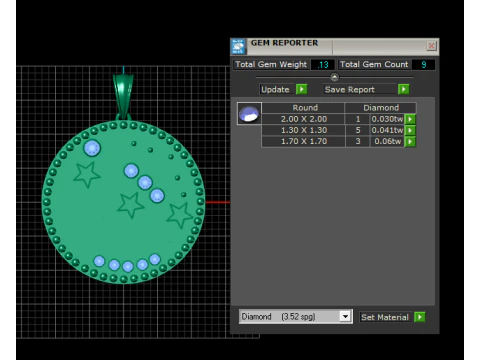This screenshot has height=360, width=480.
Task: Collapse panel using the round arrow handle
Action: click(x=334, y=77)
